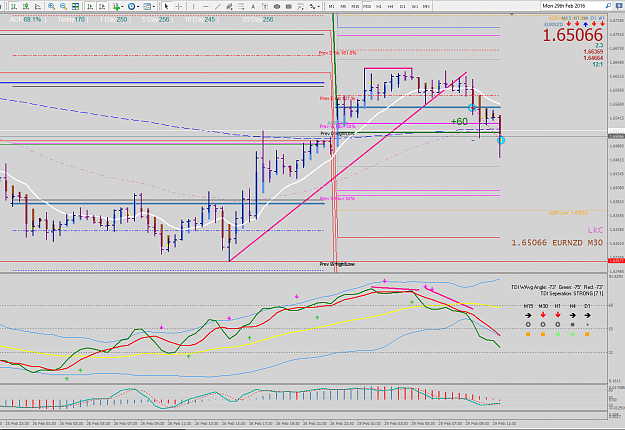
Task: Click the 'ADR Low' orange label
Action: 568,213
